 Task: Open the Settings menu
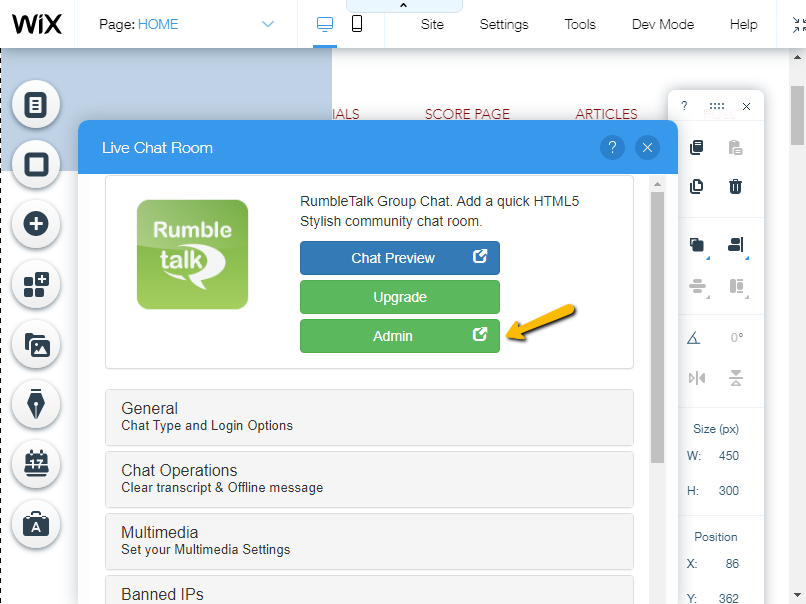pos(503,24)
